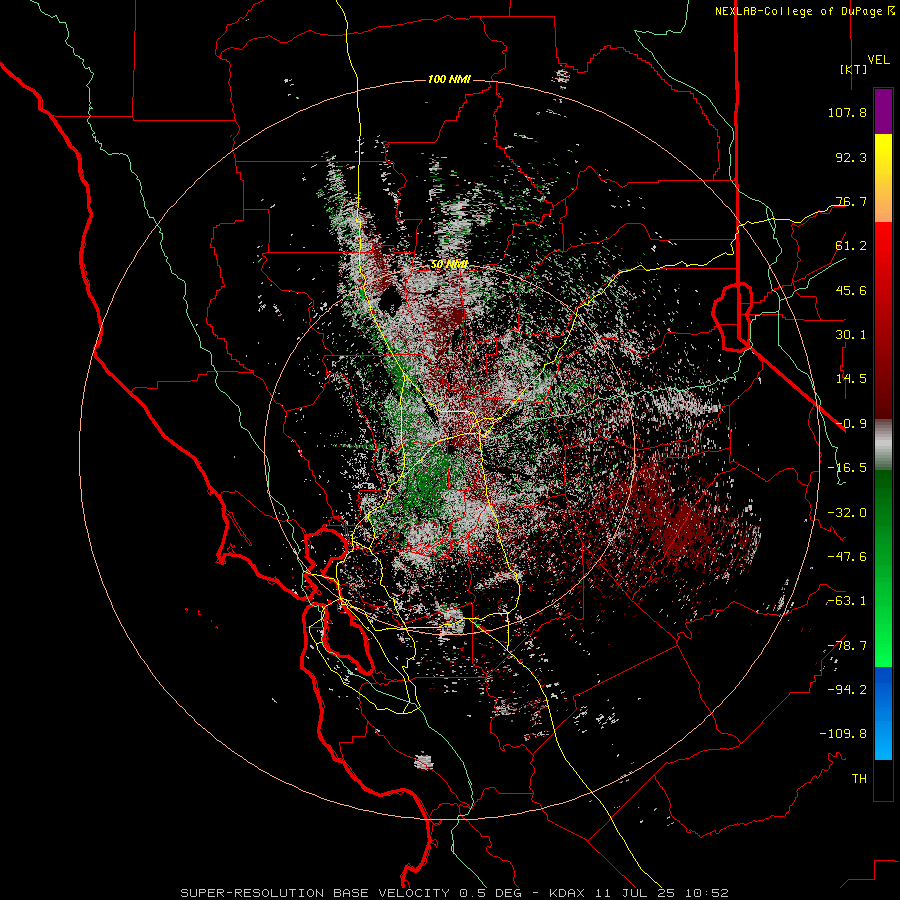Screen dimensions: 900x900
Task: Click the TH legend label
Action: point(859,778)
